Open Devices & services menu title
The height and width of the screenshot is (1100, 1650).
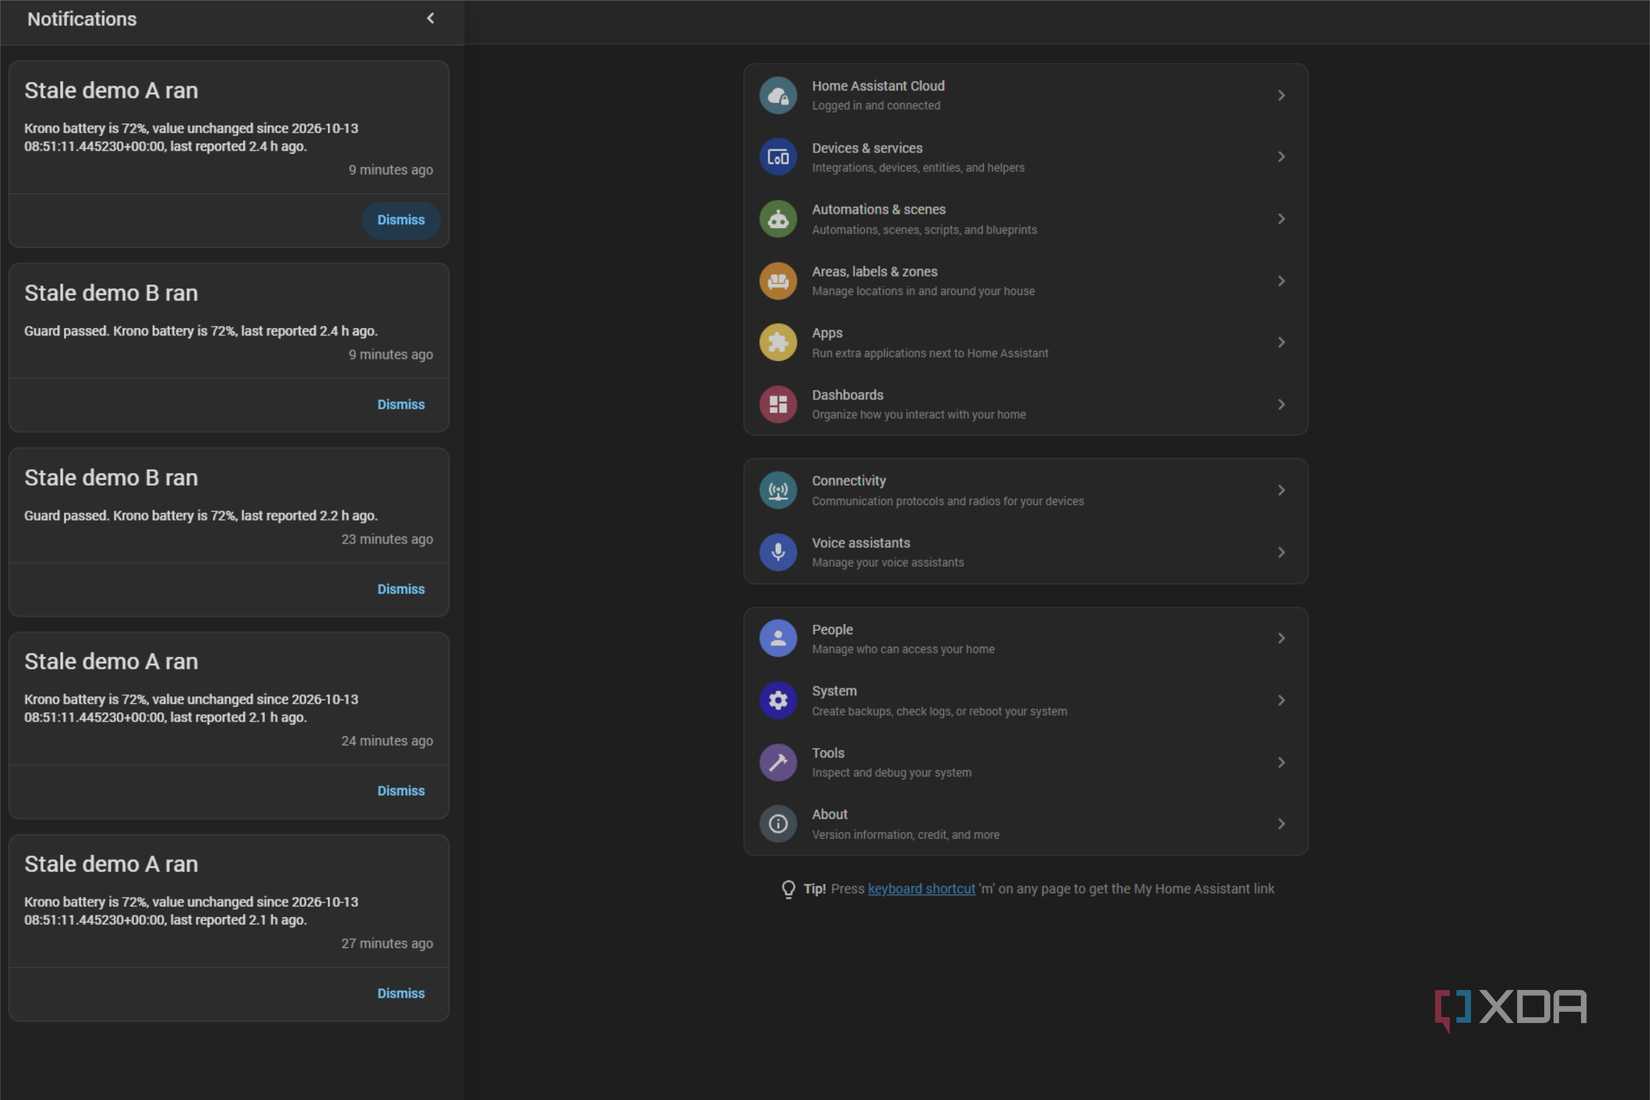(867, 148)
